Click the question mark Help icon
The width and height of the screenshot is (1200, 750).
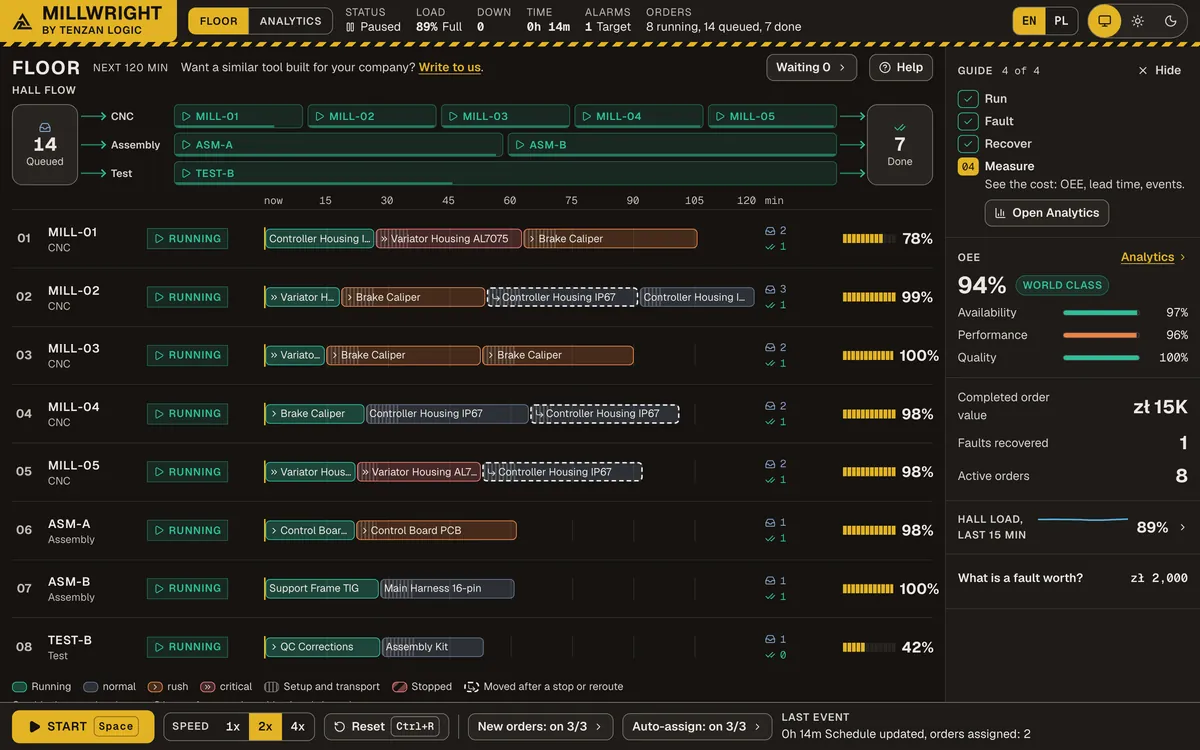[884, 68]
